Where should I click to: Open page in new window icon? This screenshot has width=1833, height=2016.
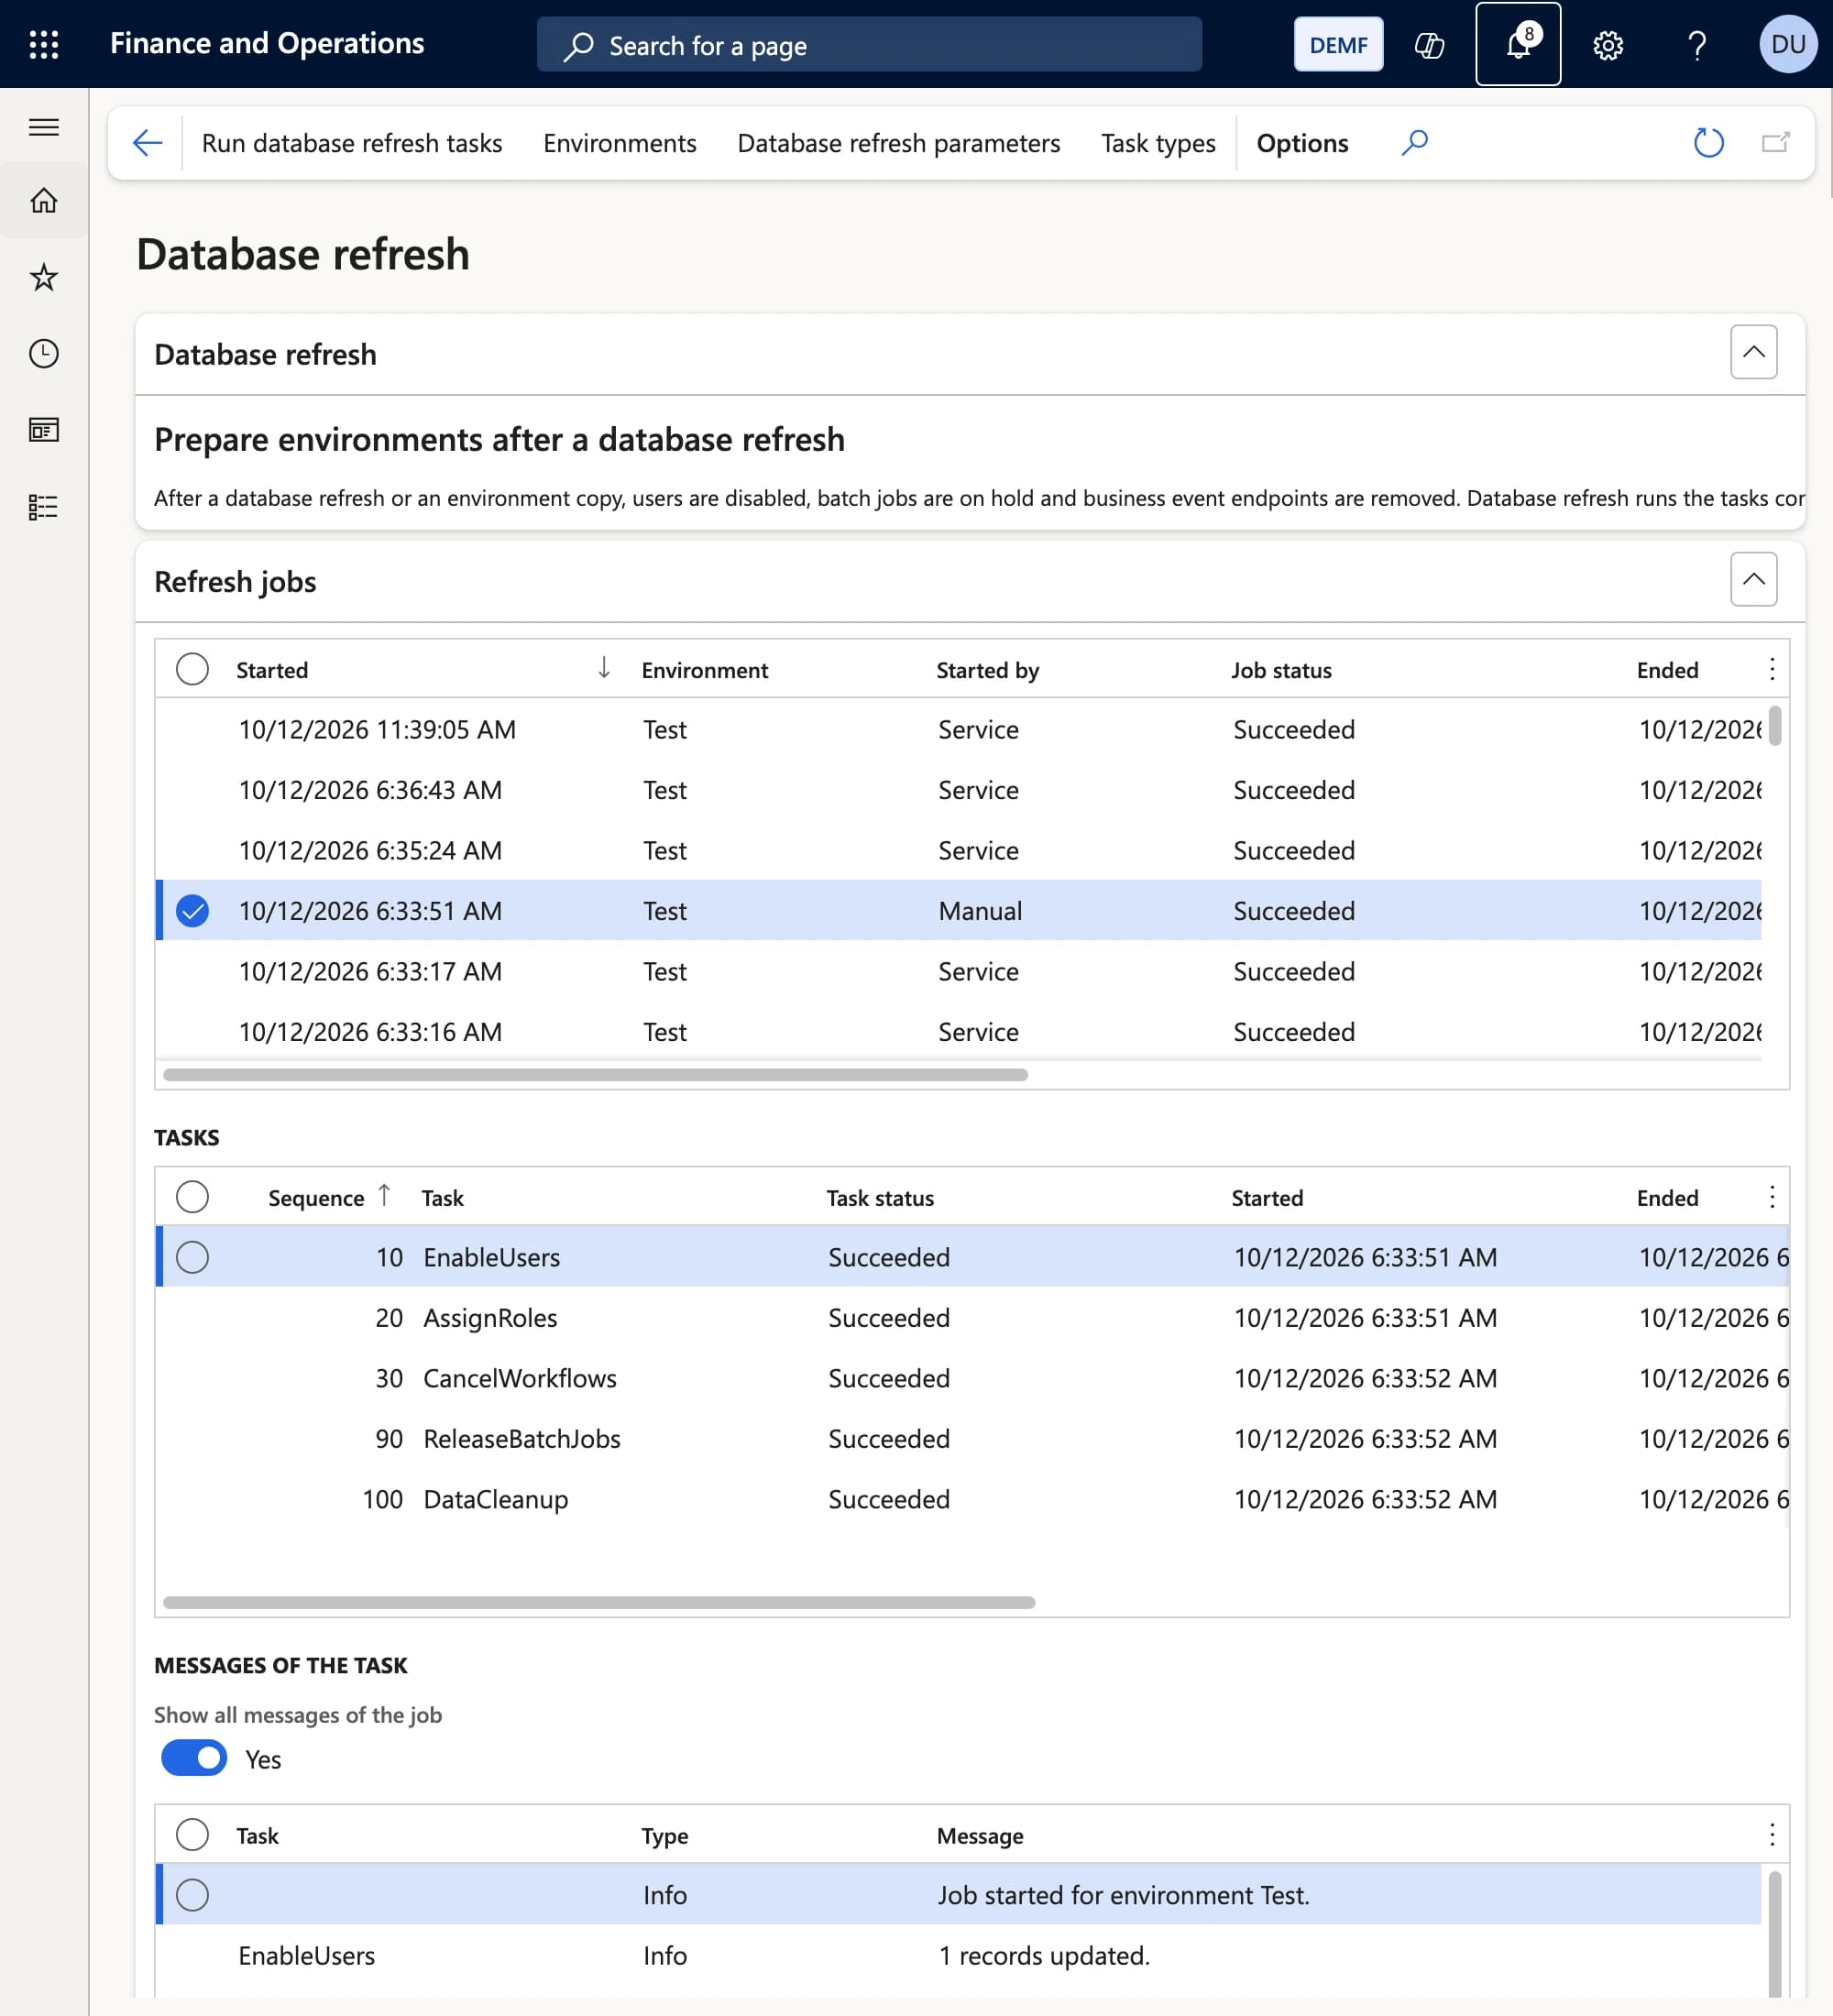coord(1775,143)
